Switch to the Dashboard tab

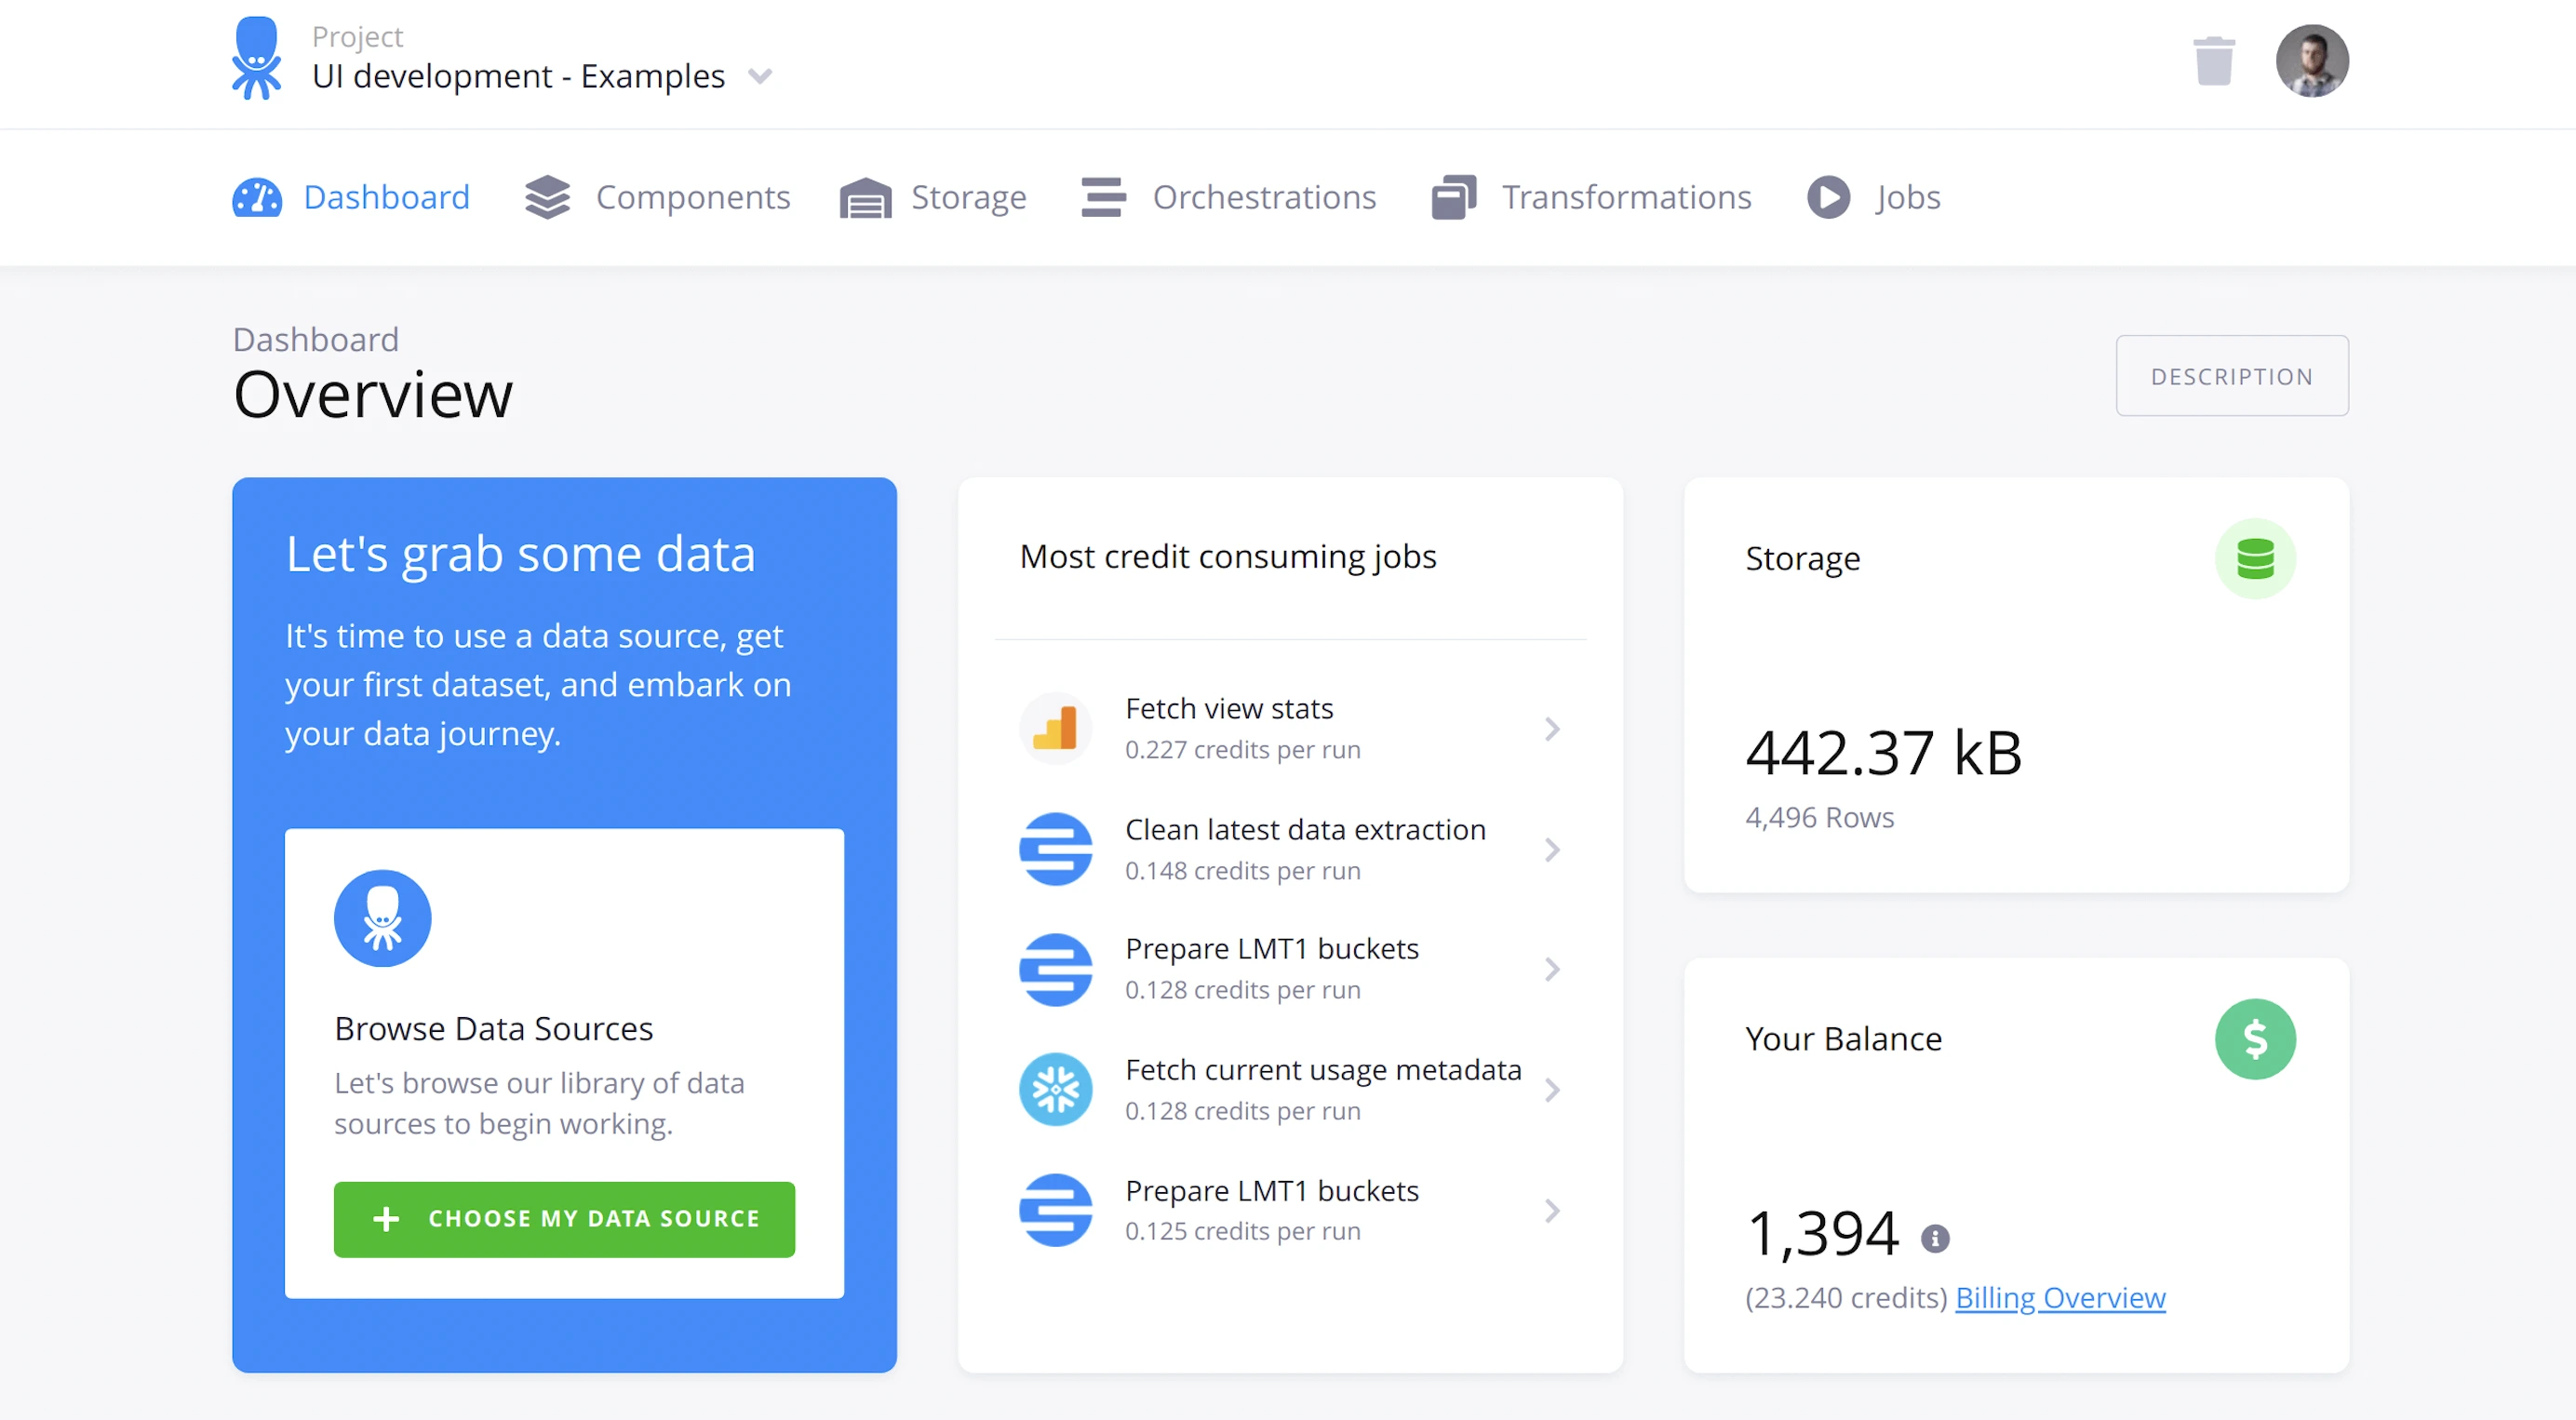point(352,197)
